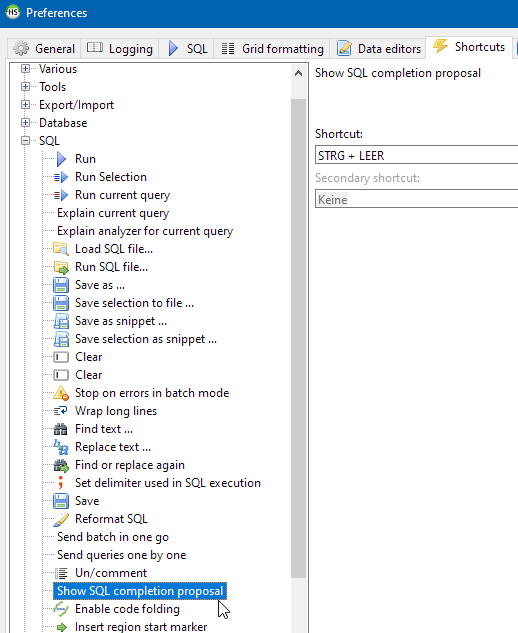Expand the Database tree node
The height and width of the screenshot is (633, 518).
tap(25, 123)
